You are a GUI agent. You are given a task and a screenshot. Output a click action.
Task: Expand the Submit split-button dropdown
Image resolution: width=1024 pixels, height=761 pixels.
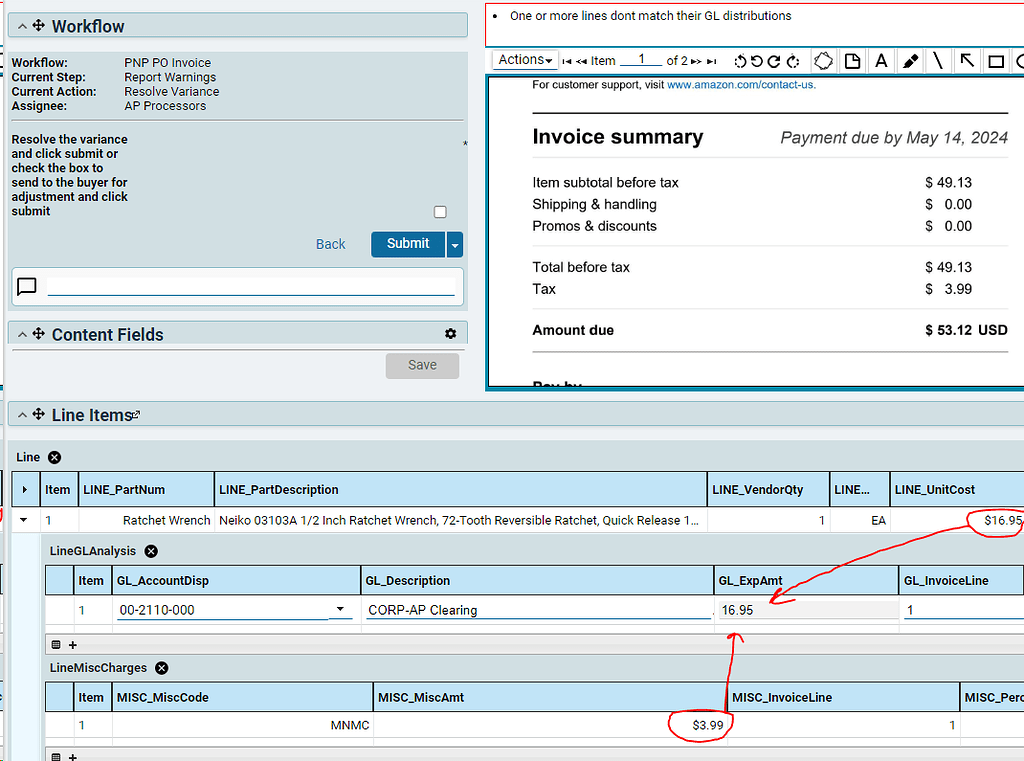click(454, 244)
